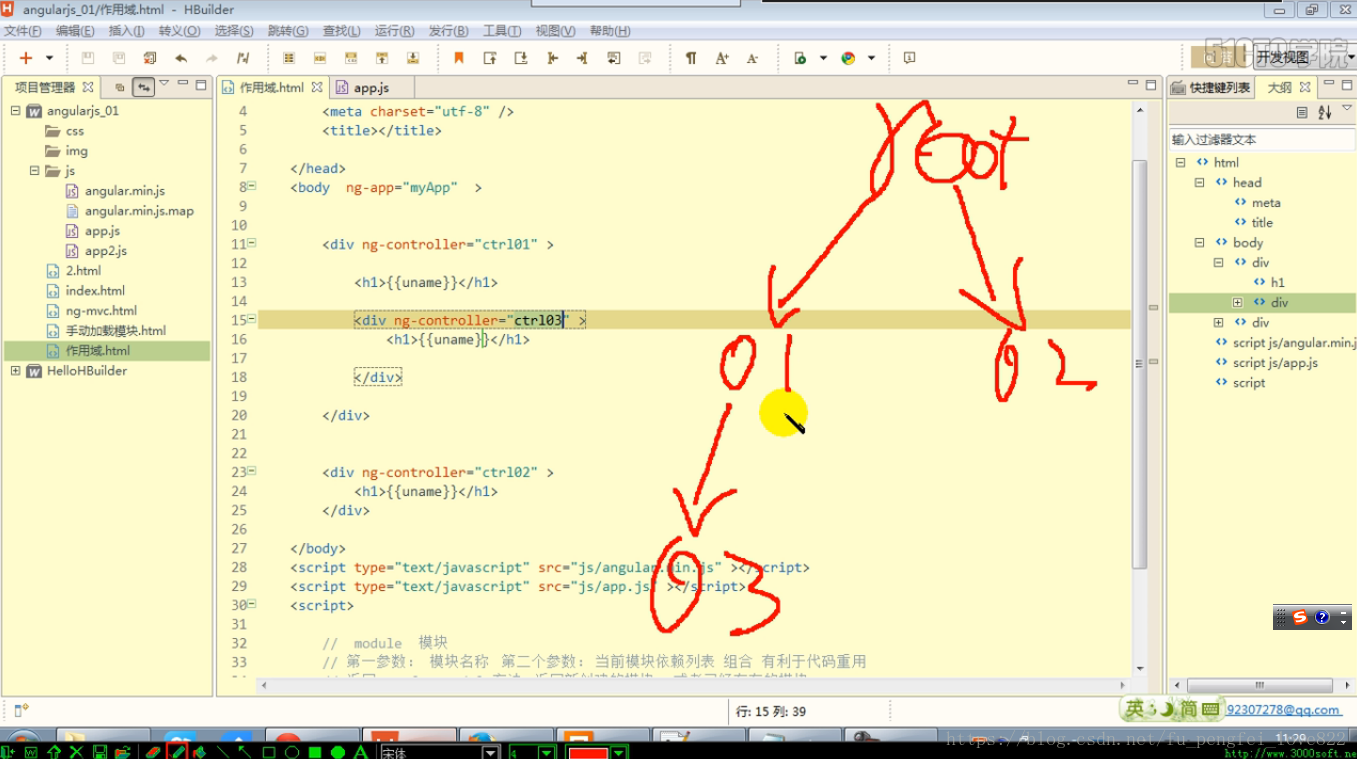The height and width of the screenshot is (759, 1357).
Task: Select script js/app.js in outline
Action: coord(1275,363)
